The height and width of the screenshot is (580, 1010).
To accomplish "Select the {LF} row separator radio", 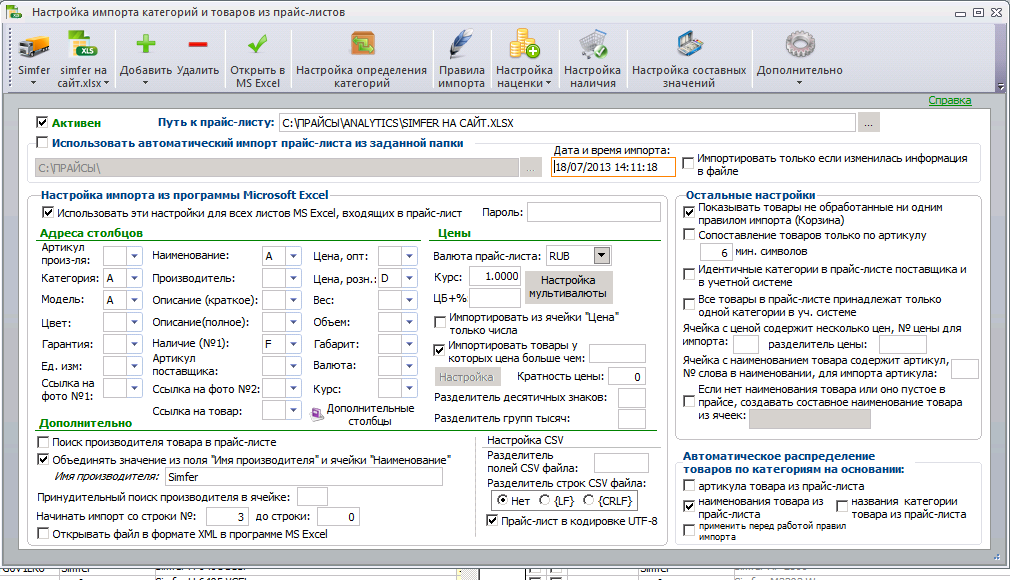I will tap(545, 500).
